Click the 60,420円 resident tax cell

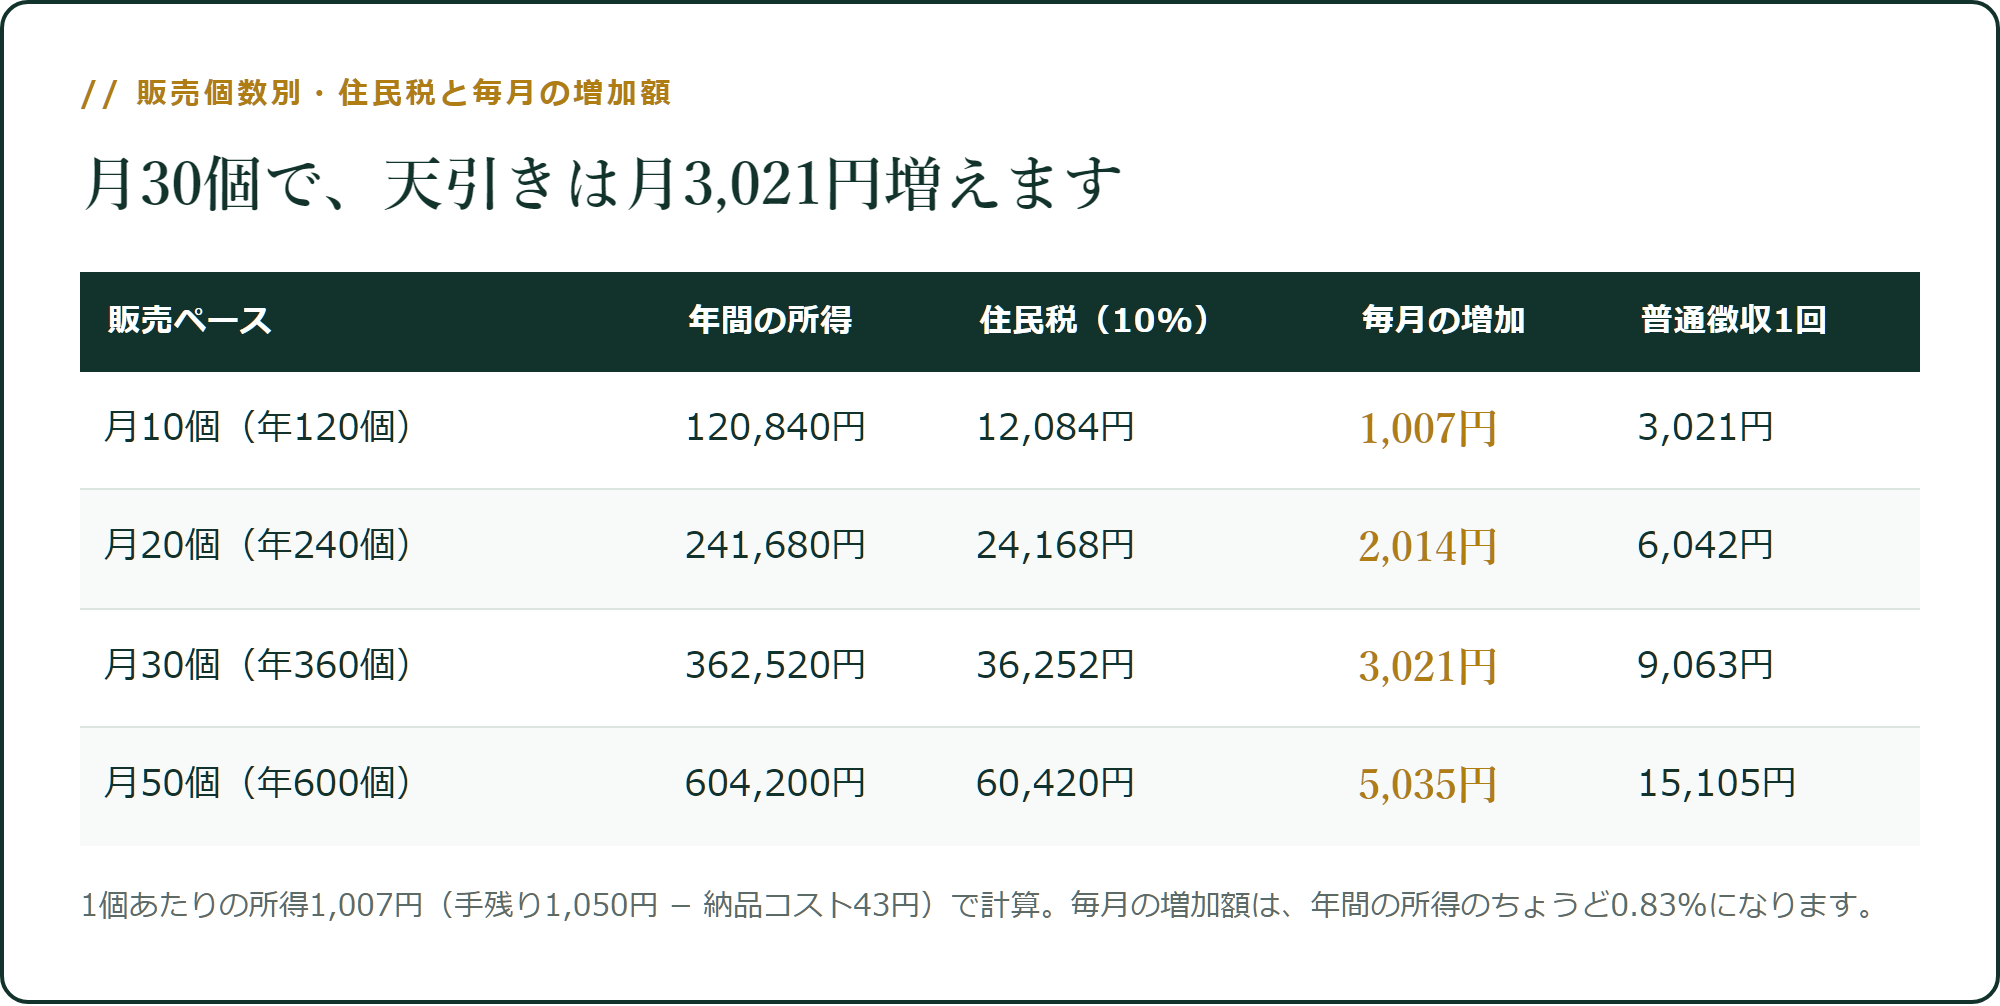[1055, 783]
